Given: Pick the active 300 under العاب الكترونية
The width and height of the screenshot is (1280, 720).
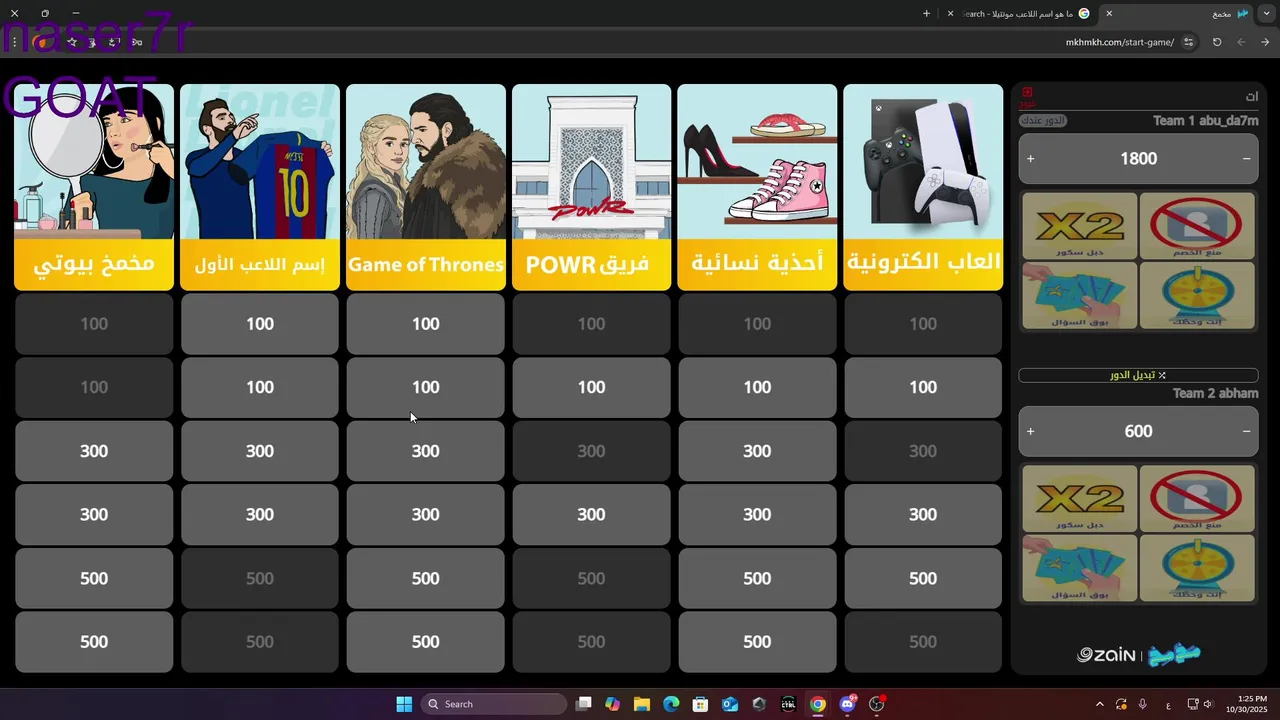Looking at the screenshot, I should tap(923, 514).
